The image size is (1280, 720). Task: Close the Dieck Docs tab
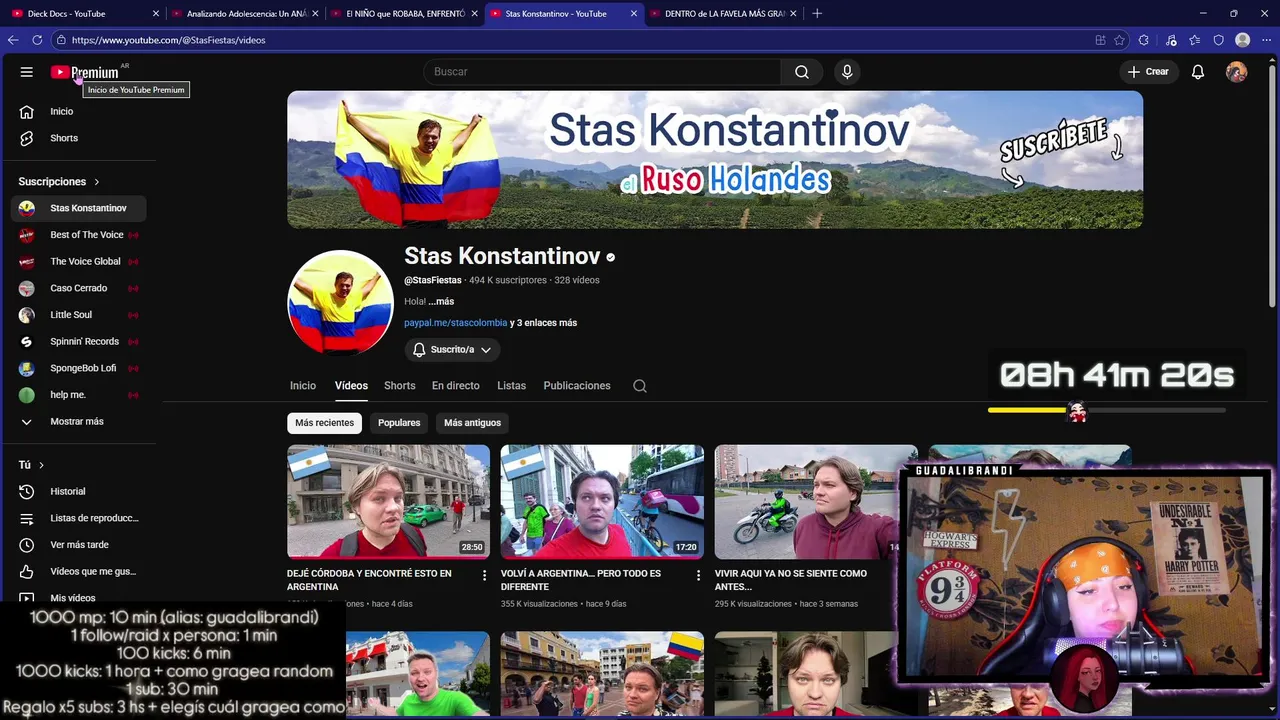click(156, 14)
